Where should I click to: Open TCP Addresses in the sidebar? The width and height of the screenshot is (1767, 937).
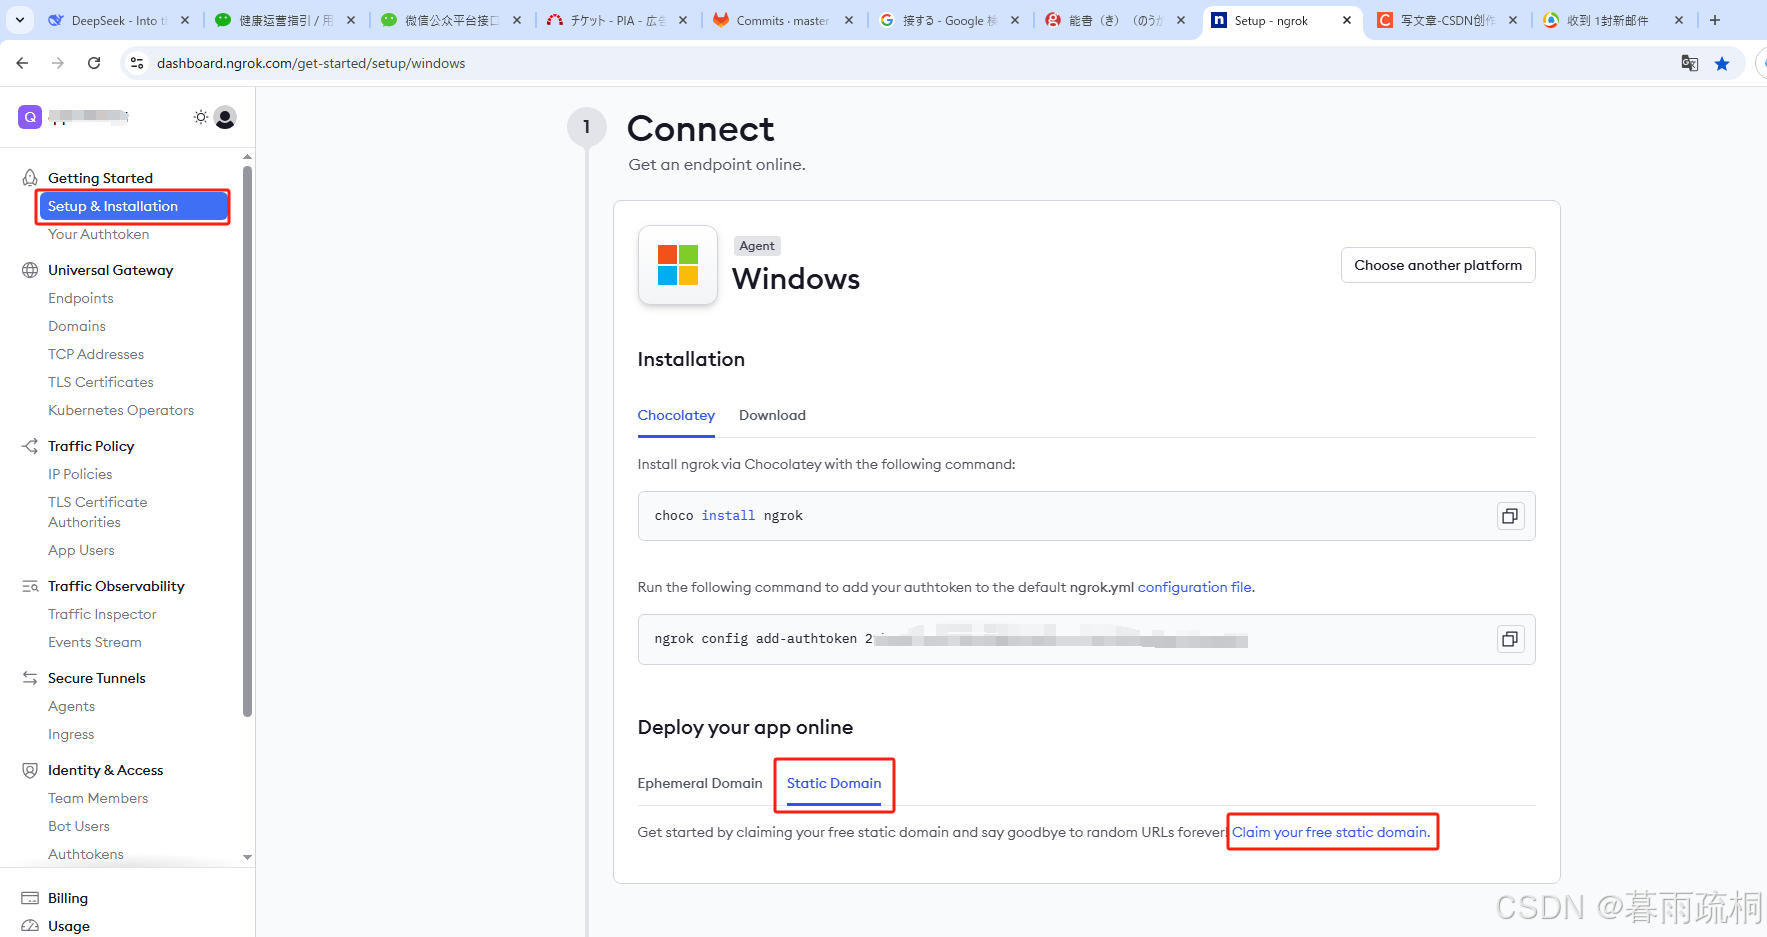click(x=96, y=354)
